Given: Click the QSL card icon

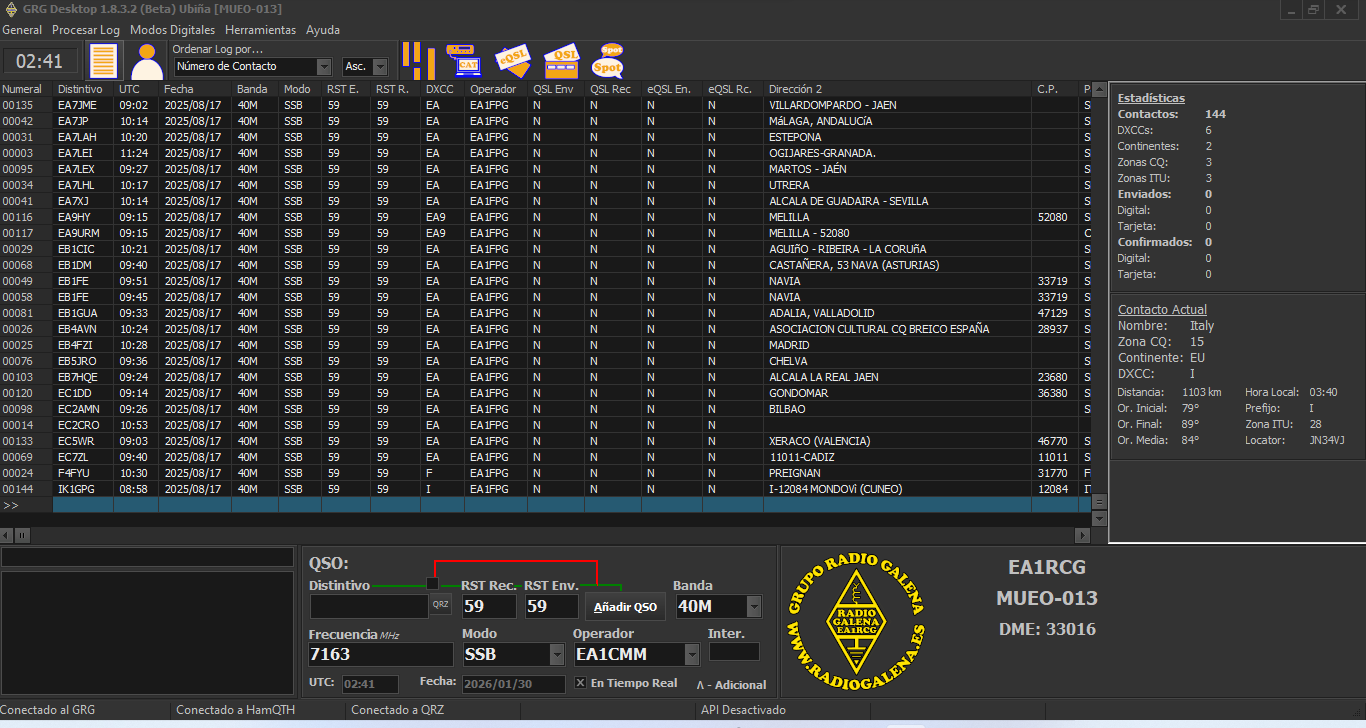Looking at the screenshot, I should point(561,61).
